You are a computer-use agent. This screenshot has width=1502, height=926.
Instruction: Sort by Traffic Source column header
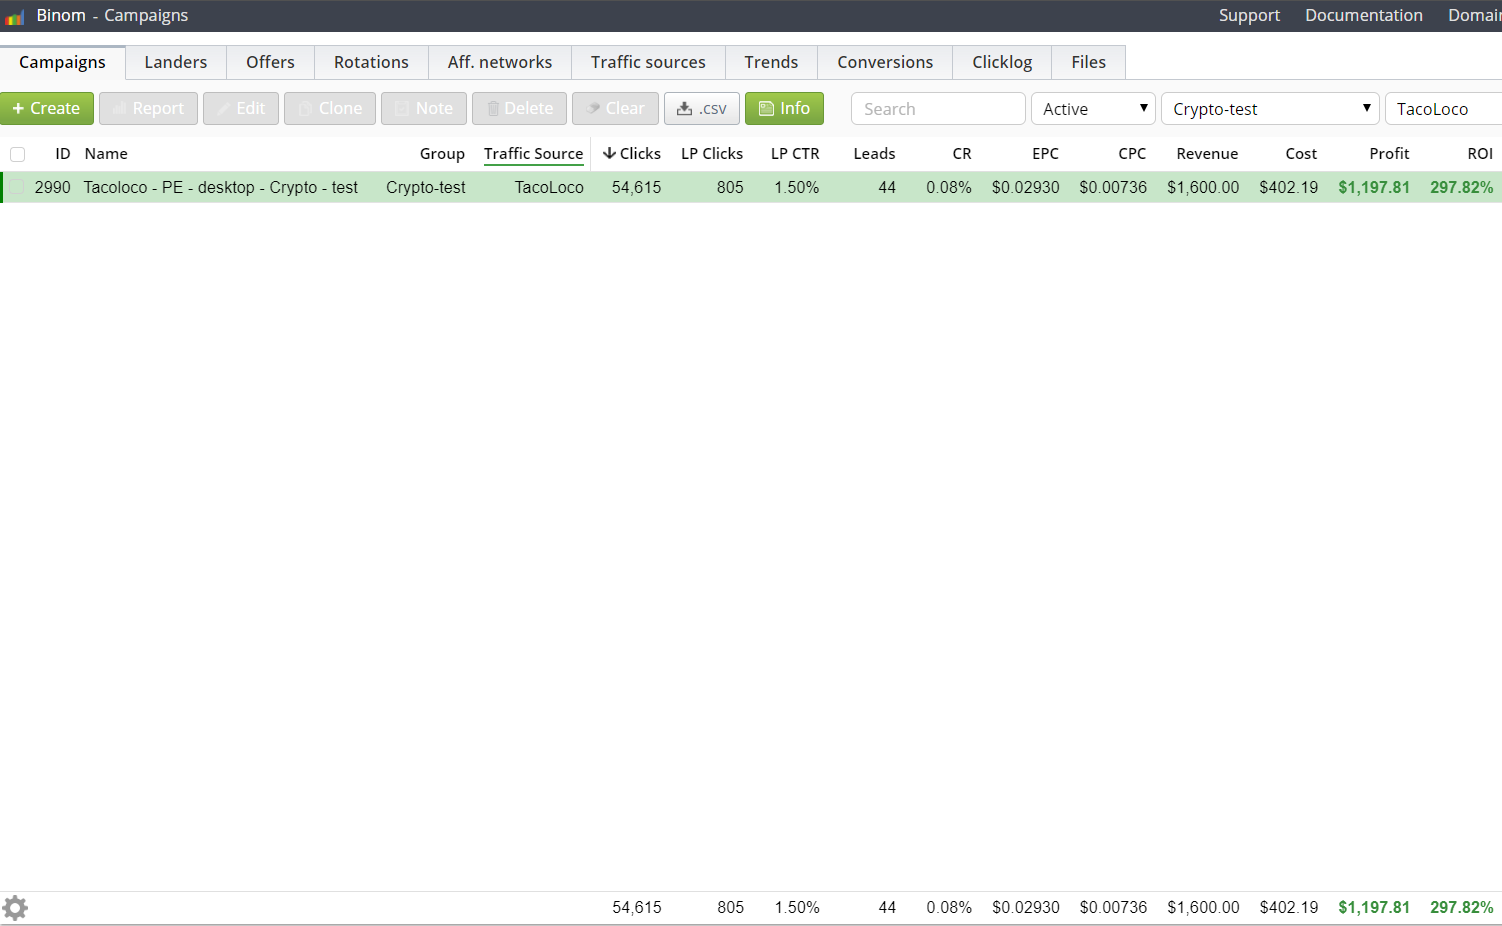coord(533,154)
